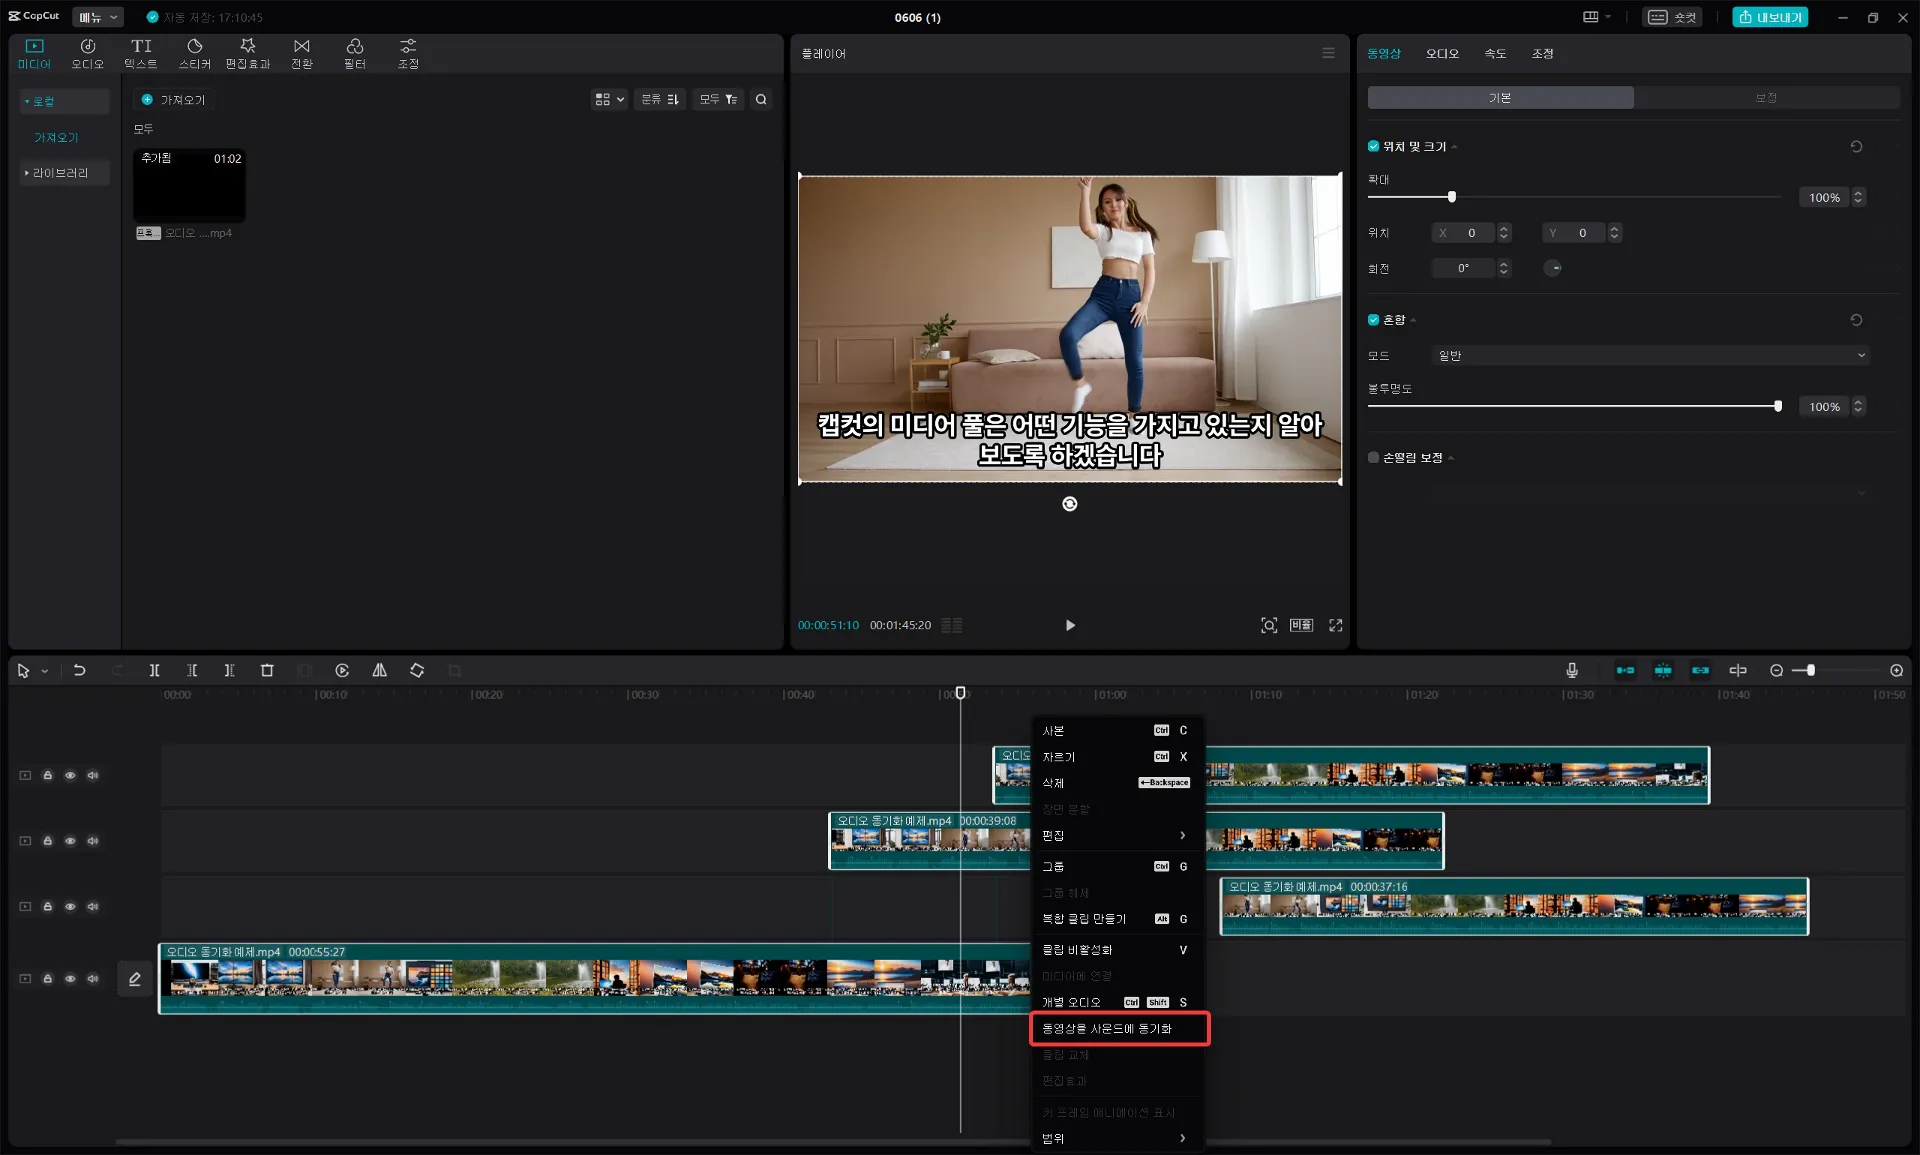
Task: Switch to the Speed tab
Action: pos(1494,54)
